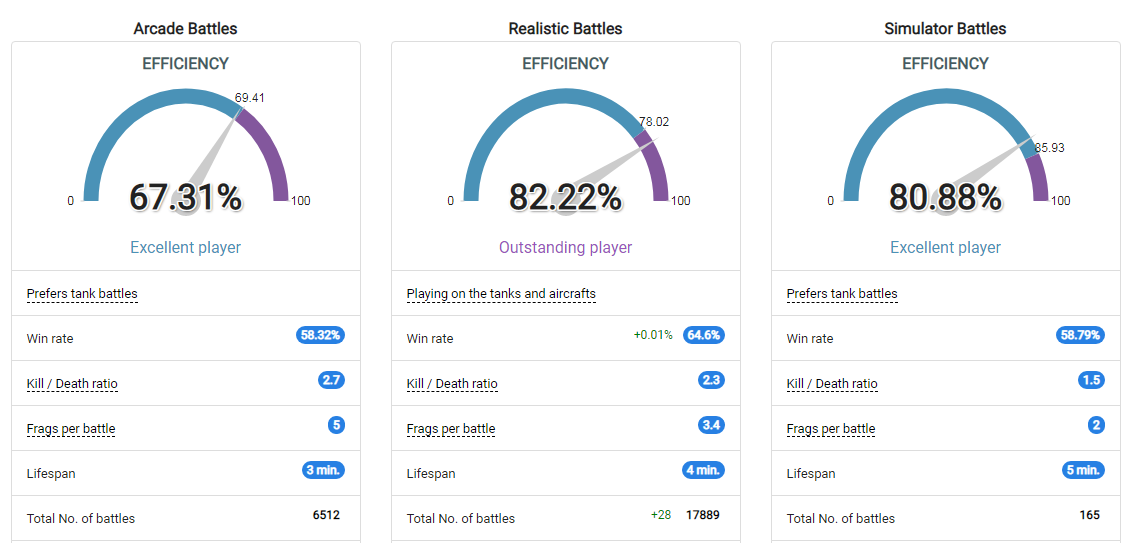Viewport: 1137px width, 543px height.
Task: Click the 58.79% win rate badge
Action: click(x=1080, y=335)
